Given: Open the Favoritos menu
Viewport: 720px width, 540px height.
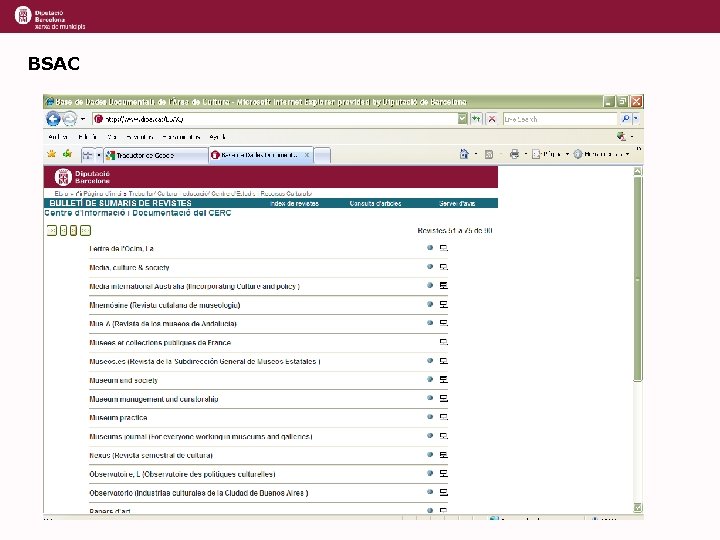Looking at the screenshot, I should pos(140,137).
